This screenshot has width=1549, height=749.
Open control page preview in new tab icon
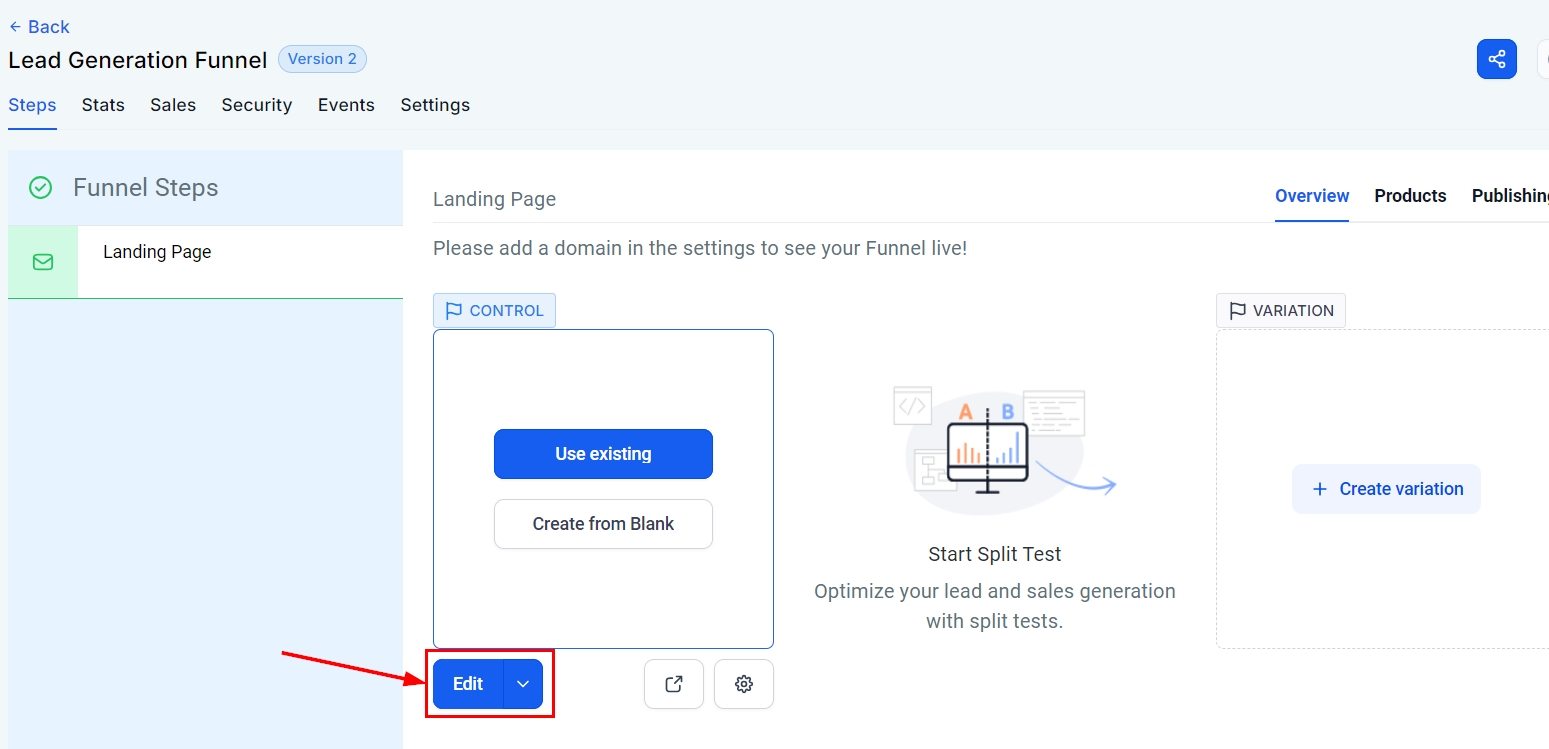(x=674, y=684)
